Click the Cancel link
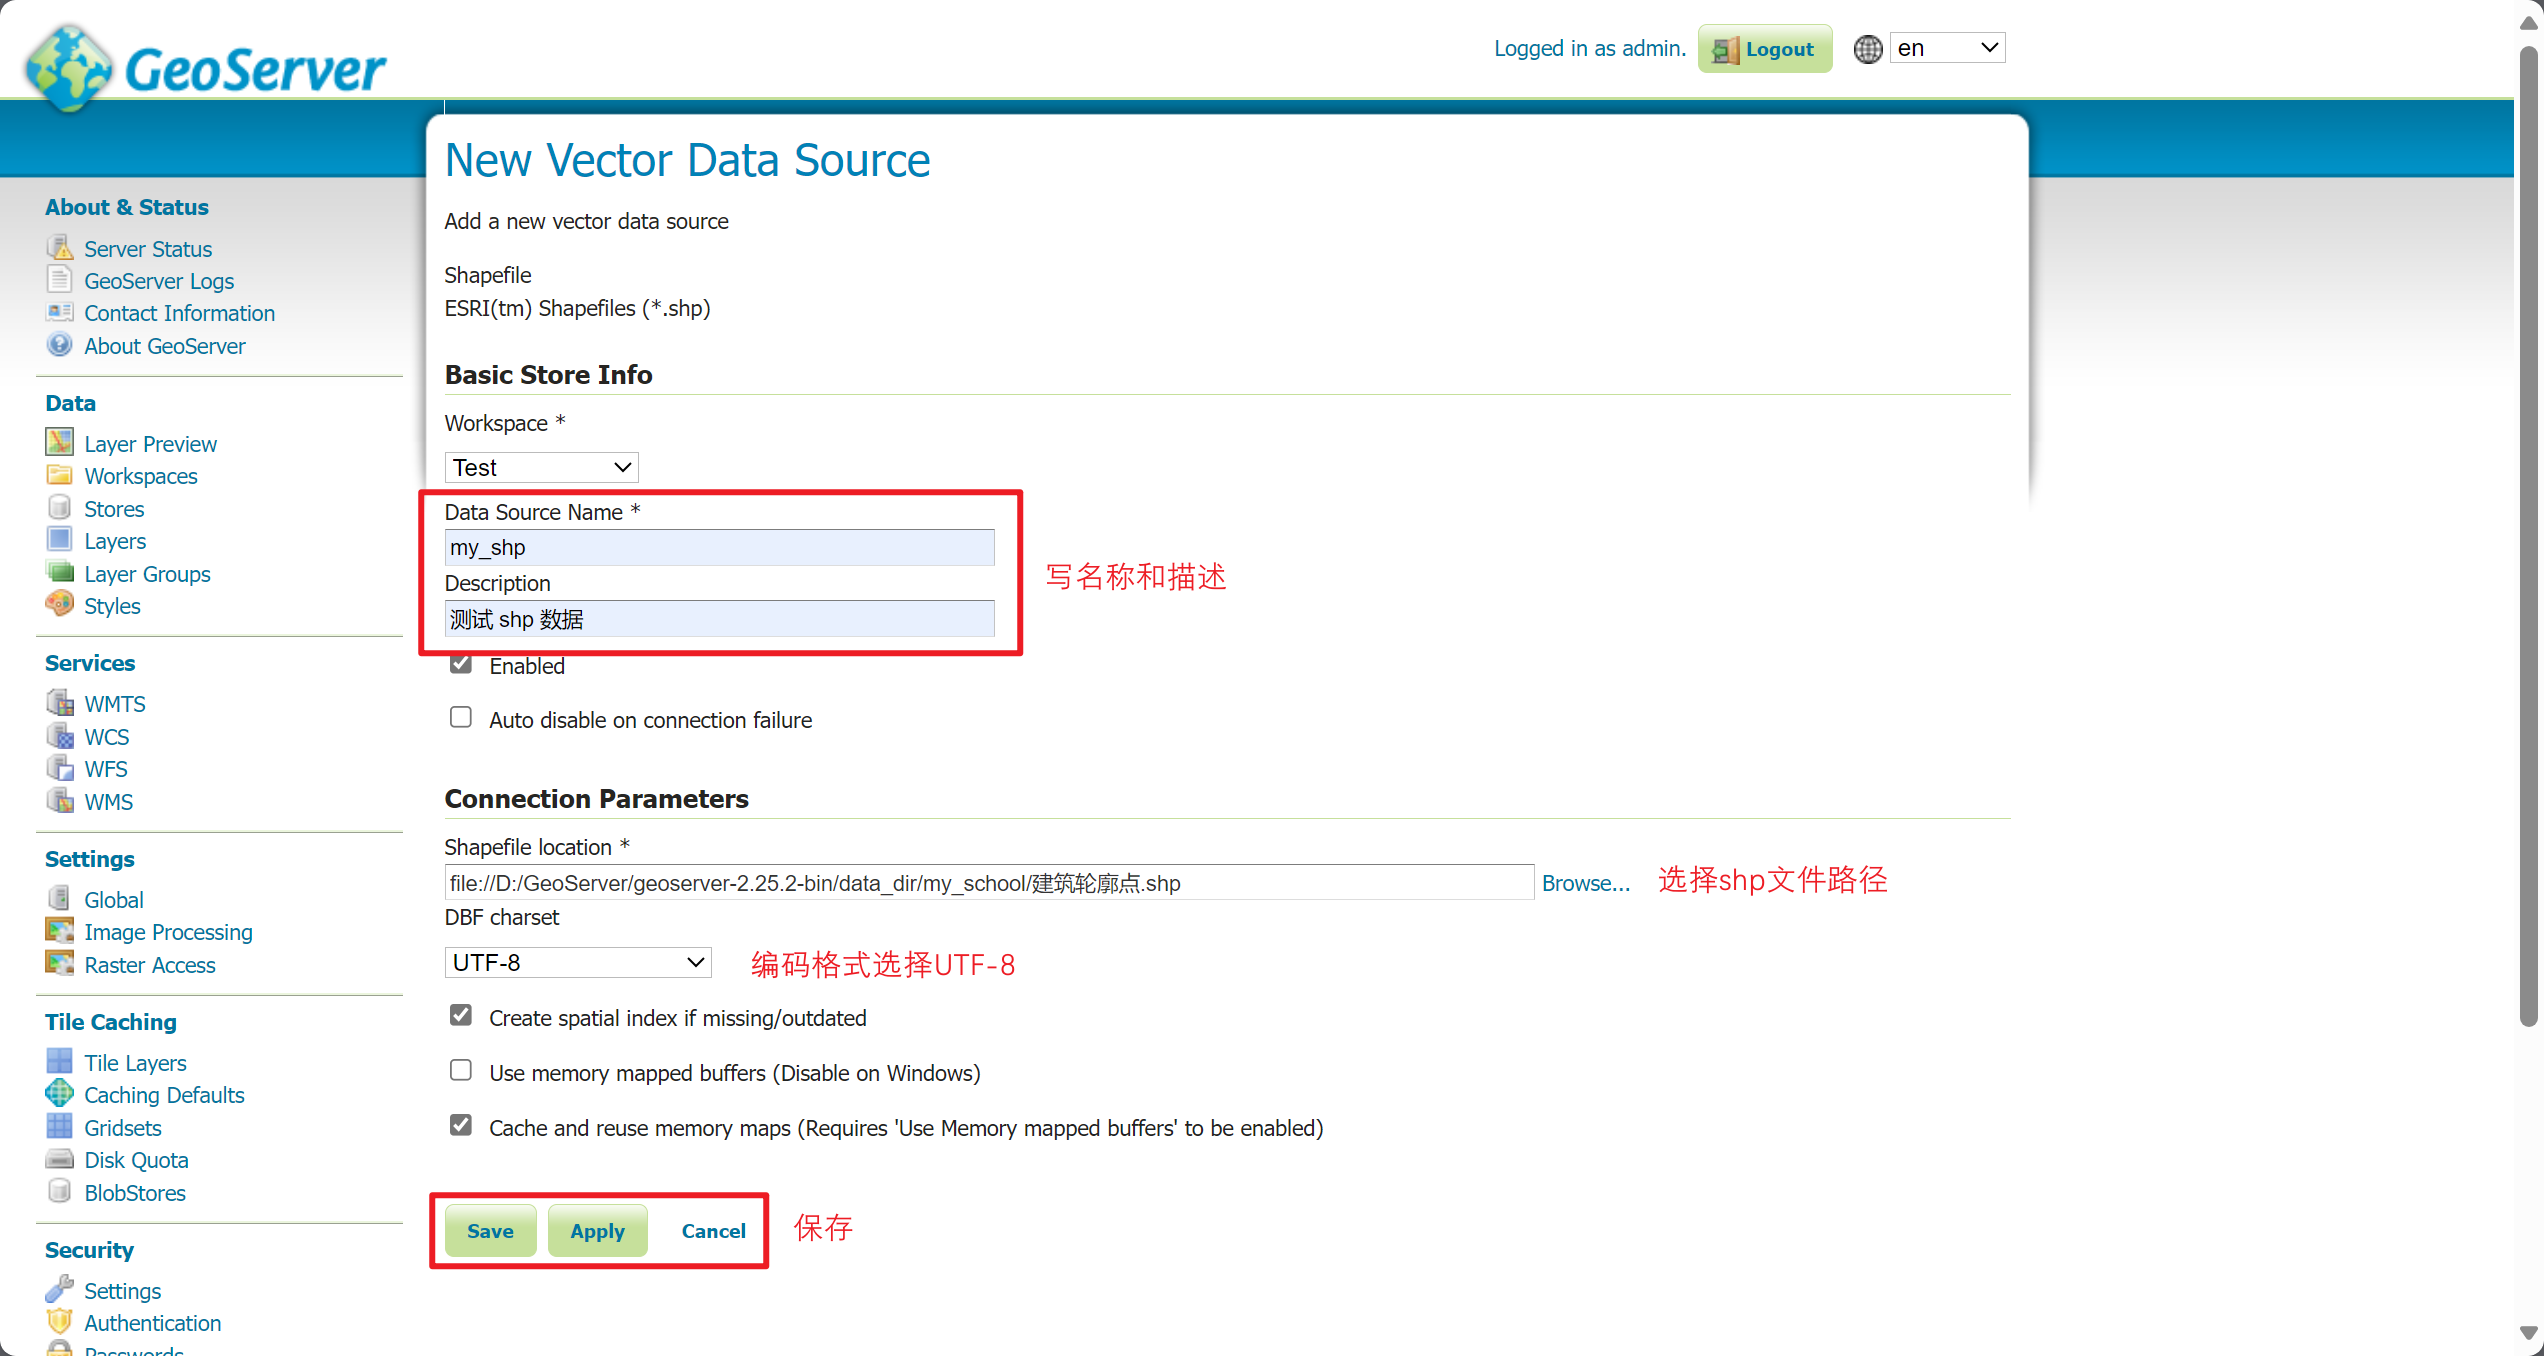 pos(713,1231)
